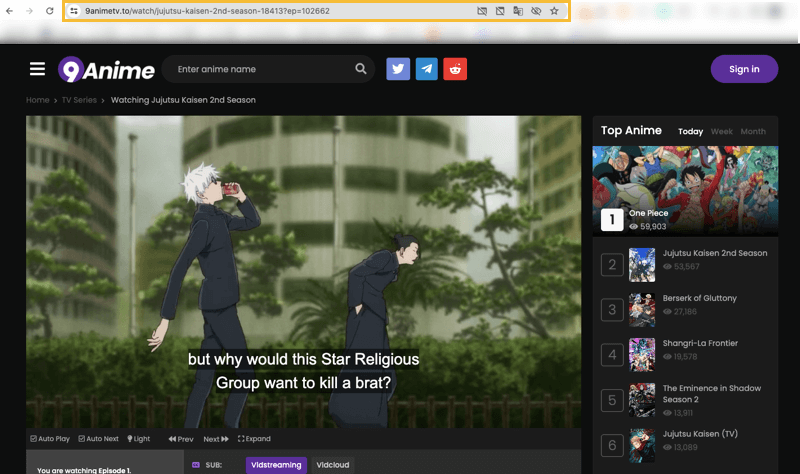Switch Top Anime to the Month tab
The width and height of the screenshot is (800, 474).
point(753,132)
